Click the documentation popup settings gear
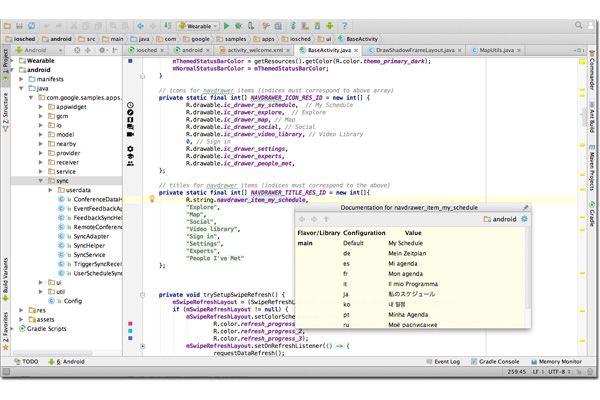The width and height of the screenshot is (600, 400). (524, 219)
